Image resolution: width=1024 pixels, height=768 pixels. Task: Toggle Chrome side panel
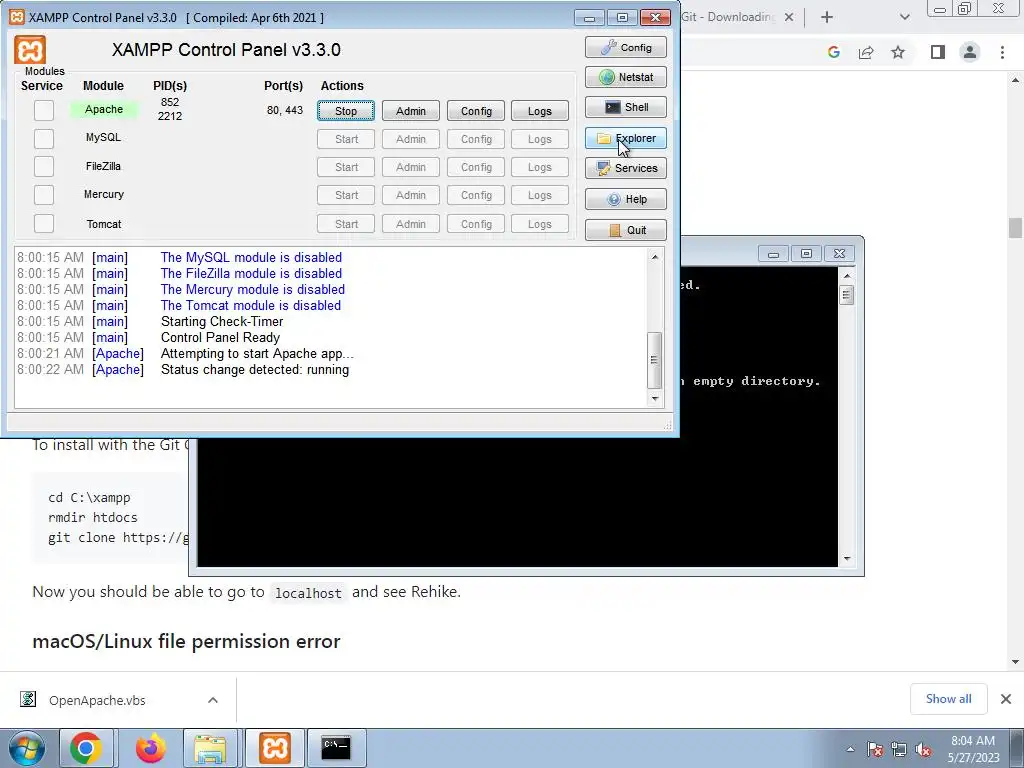[938, 52]
